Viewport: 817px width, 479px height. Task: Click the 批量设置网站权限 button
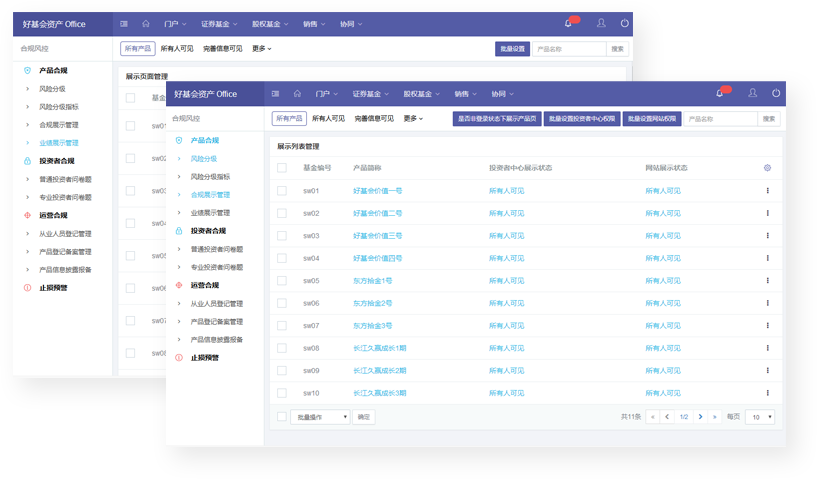tap(651, 118)
